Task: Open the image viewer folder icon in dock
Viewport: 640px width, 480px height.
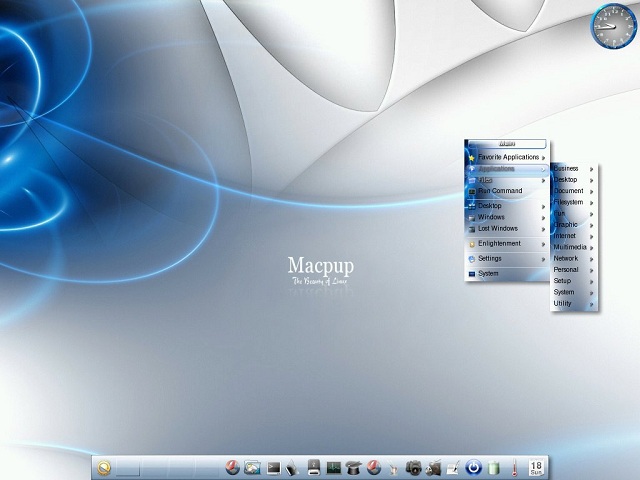Action: coord(252,467)
